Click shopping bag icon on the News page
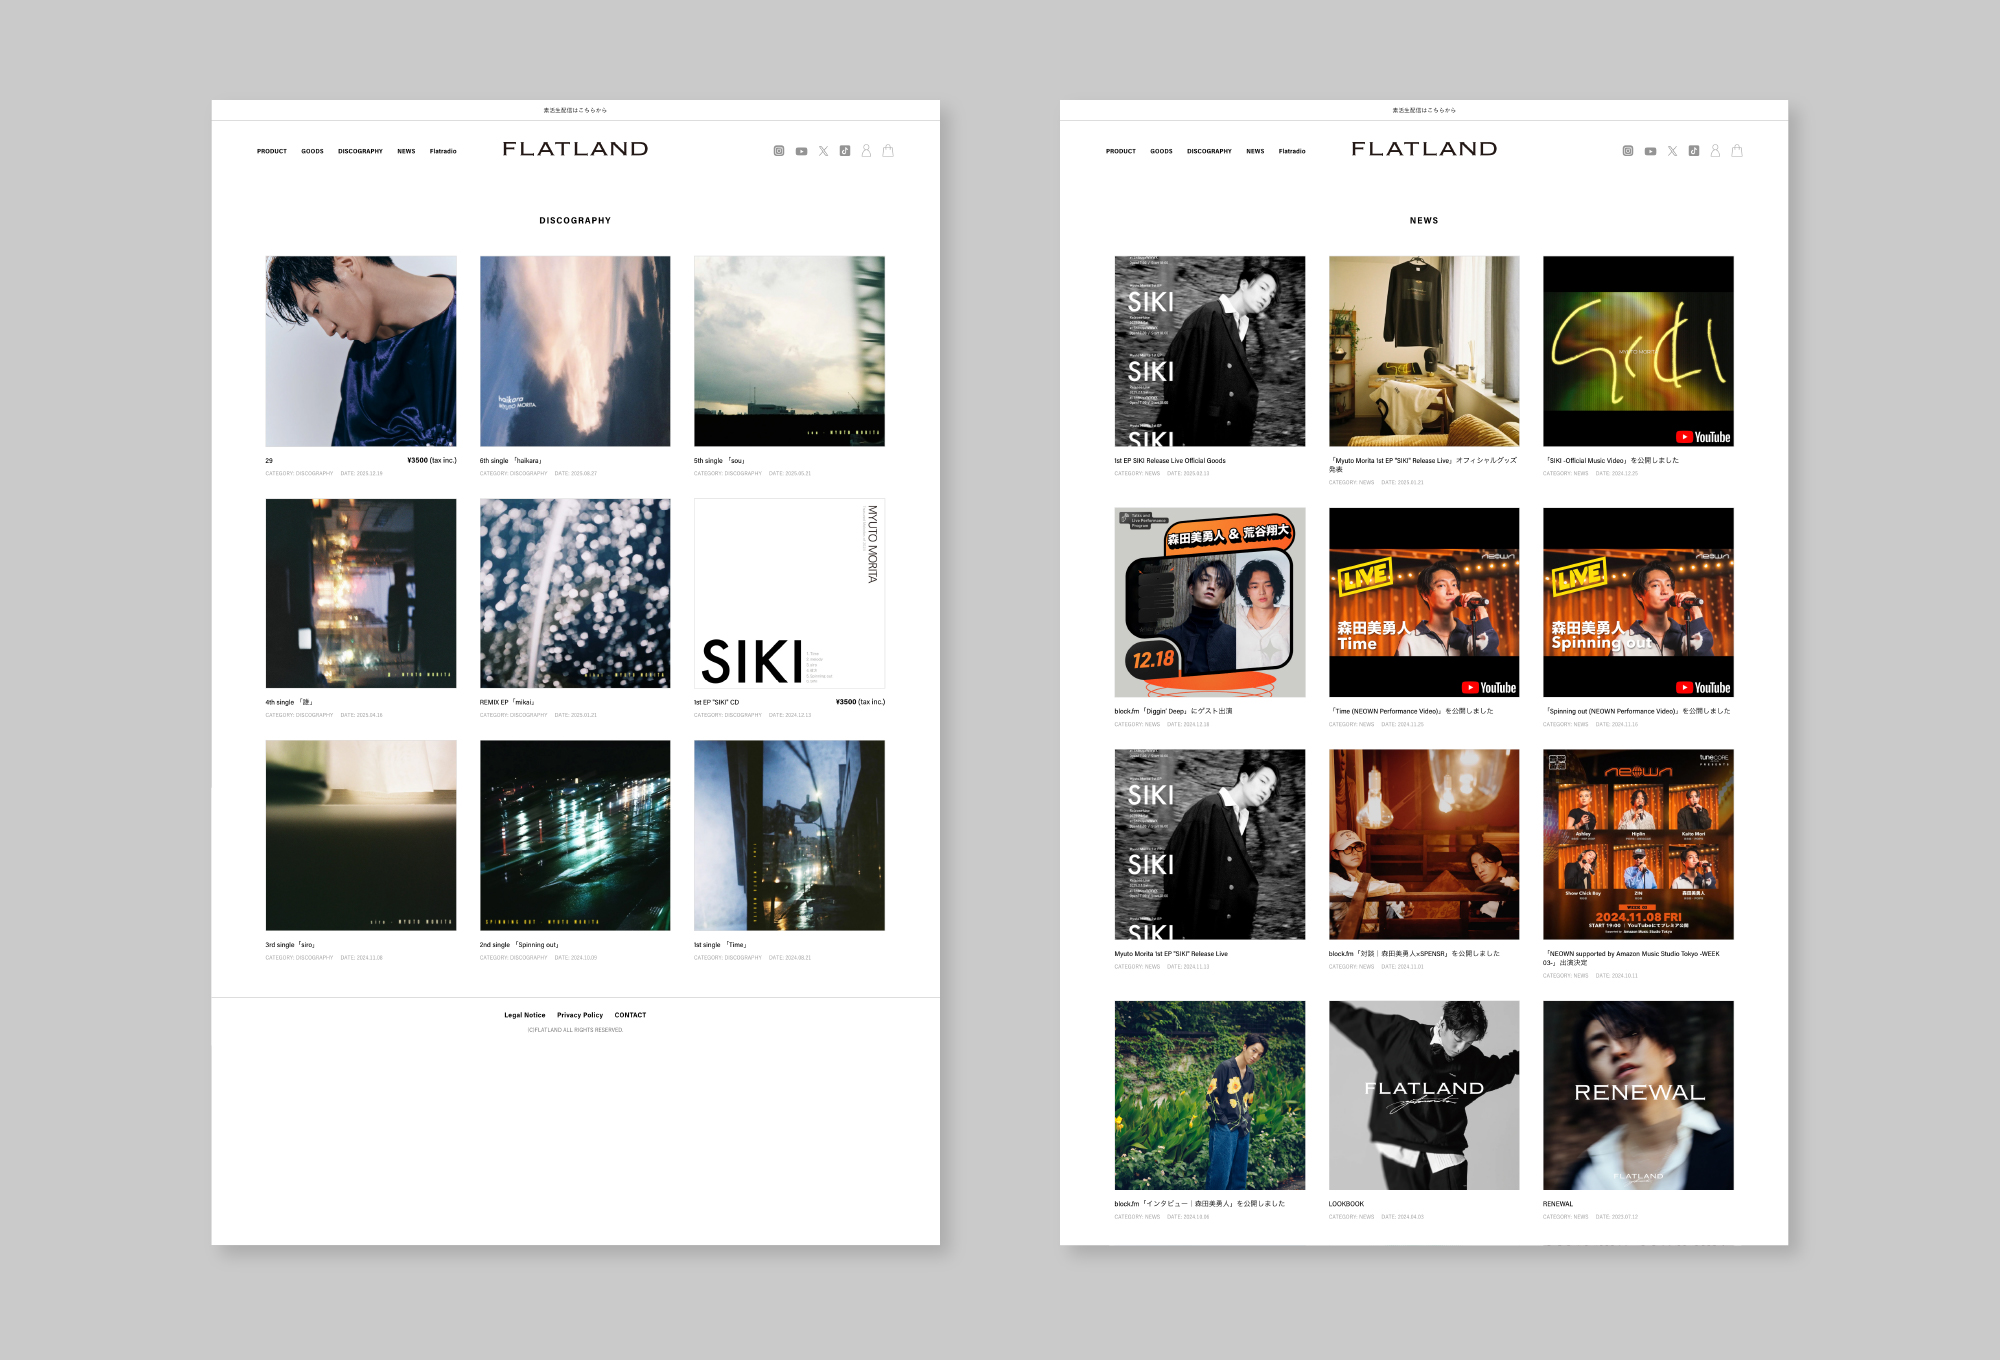This screenshot has width=2000, height=1360. [x=1737, y=151]
